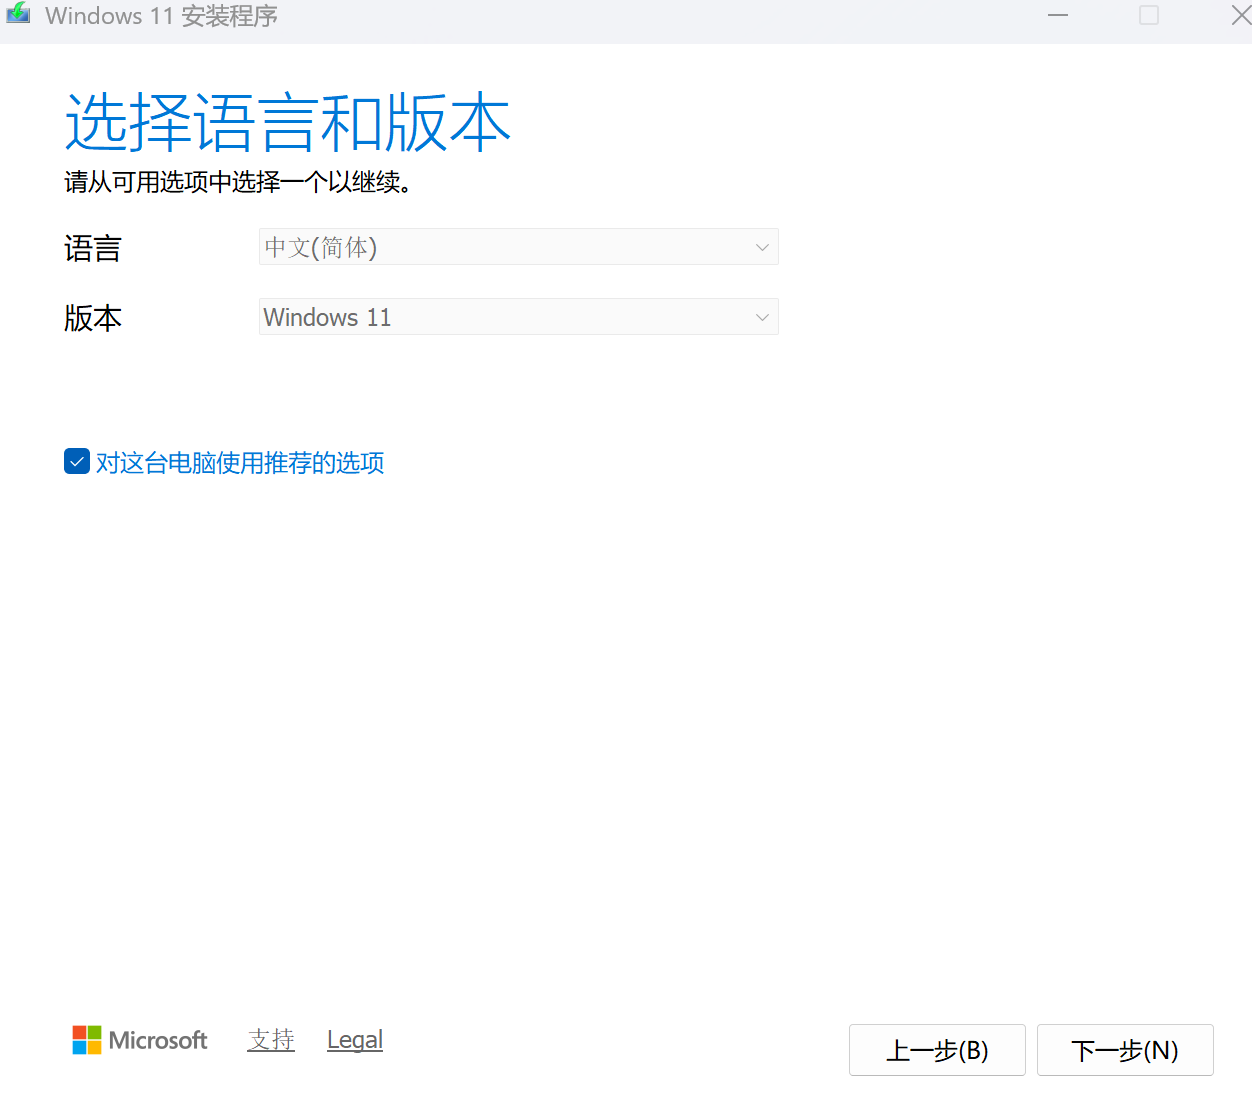Click the four-color Microsoft logo squares
Screen dimensions: 1252x1093
(x=87, y=1040)
